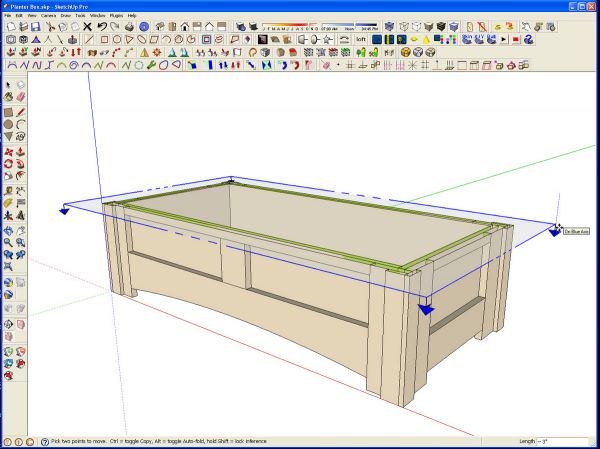Activate the Orbit tool
This screenshot has width=600, height=449.
(x=8, y=231)
